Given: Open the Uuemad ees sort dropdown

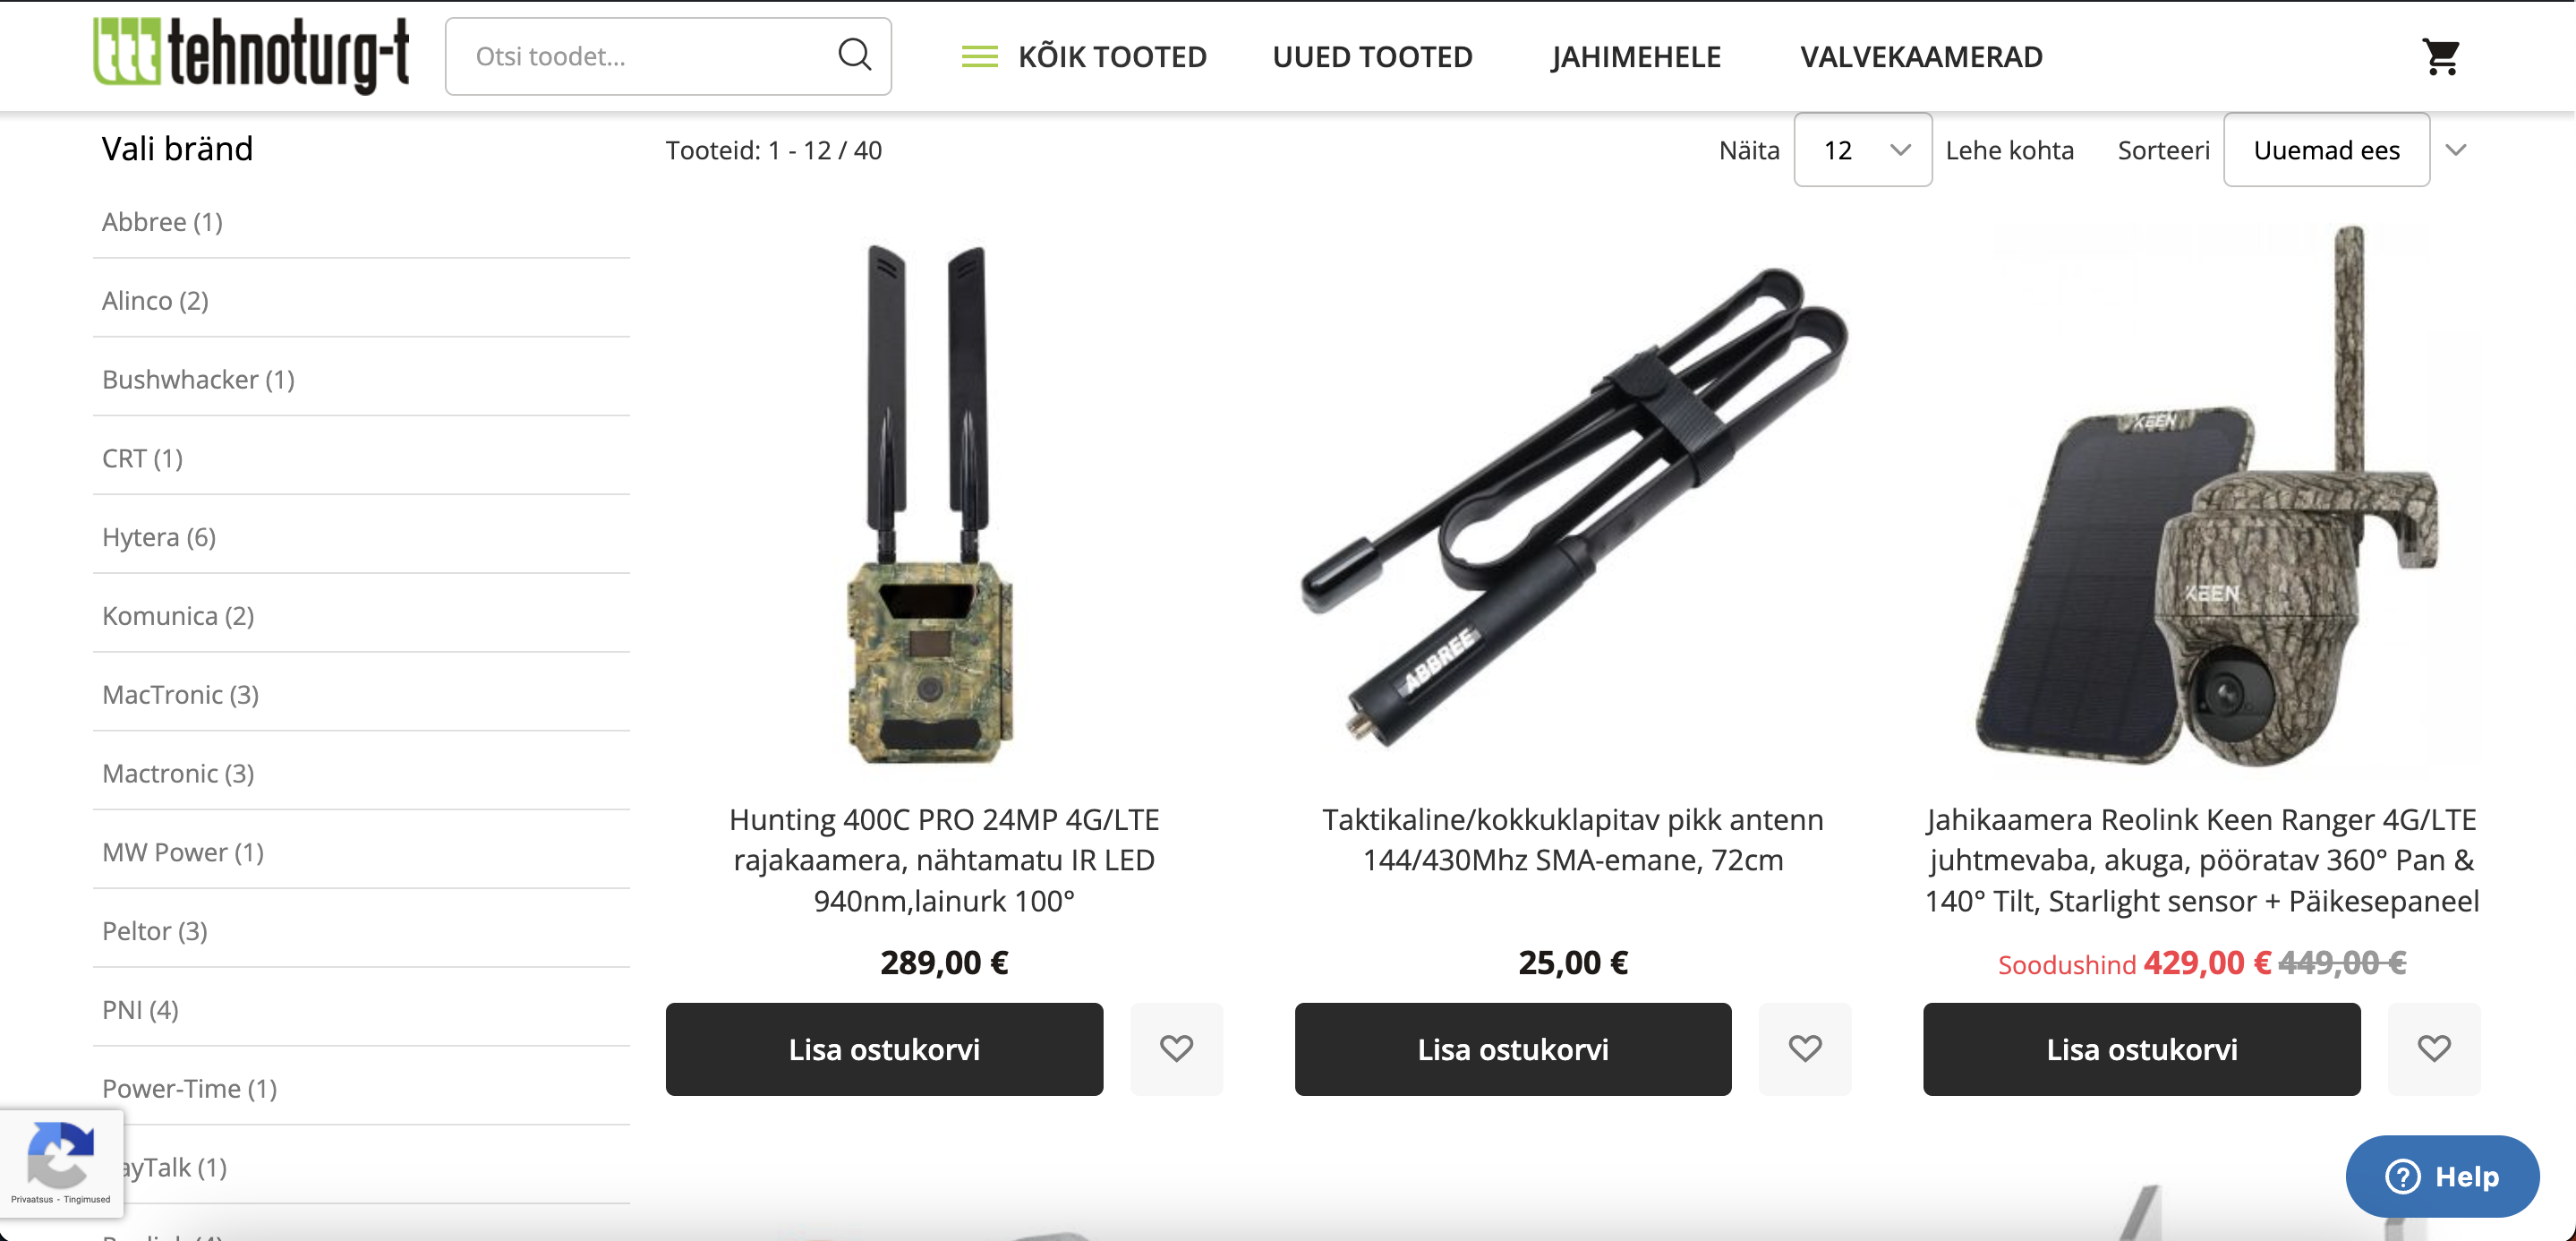Looking at the screenshot, I should 2326,150.
